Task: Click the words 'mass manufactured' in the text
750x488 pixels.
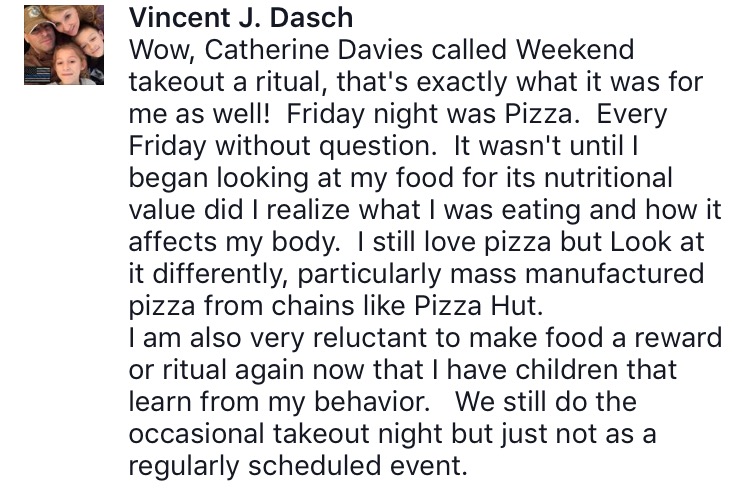Action: 577,274
